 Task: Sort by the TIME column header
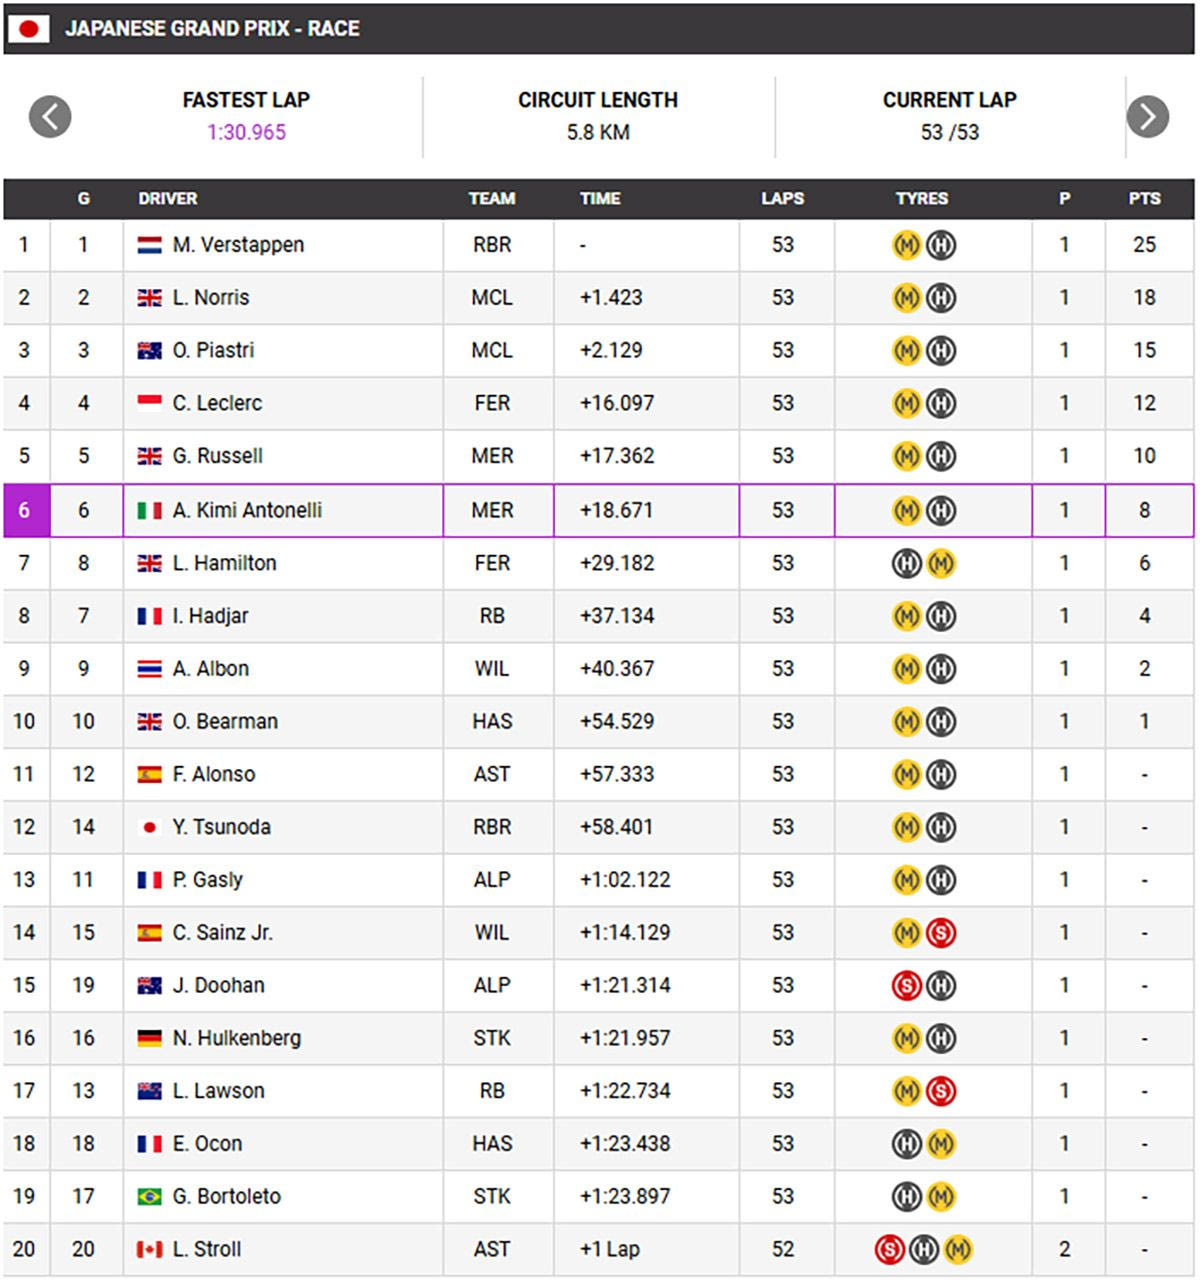[600, 199]
